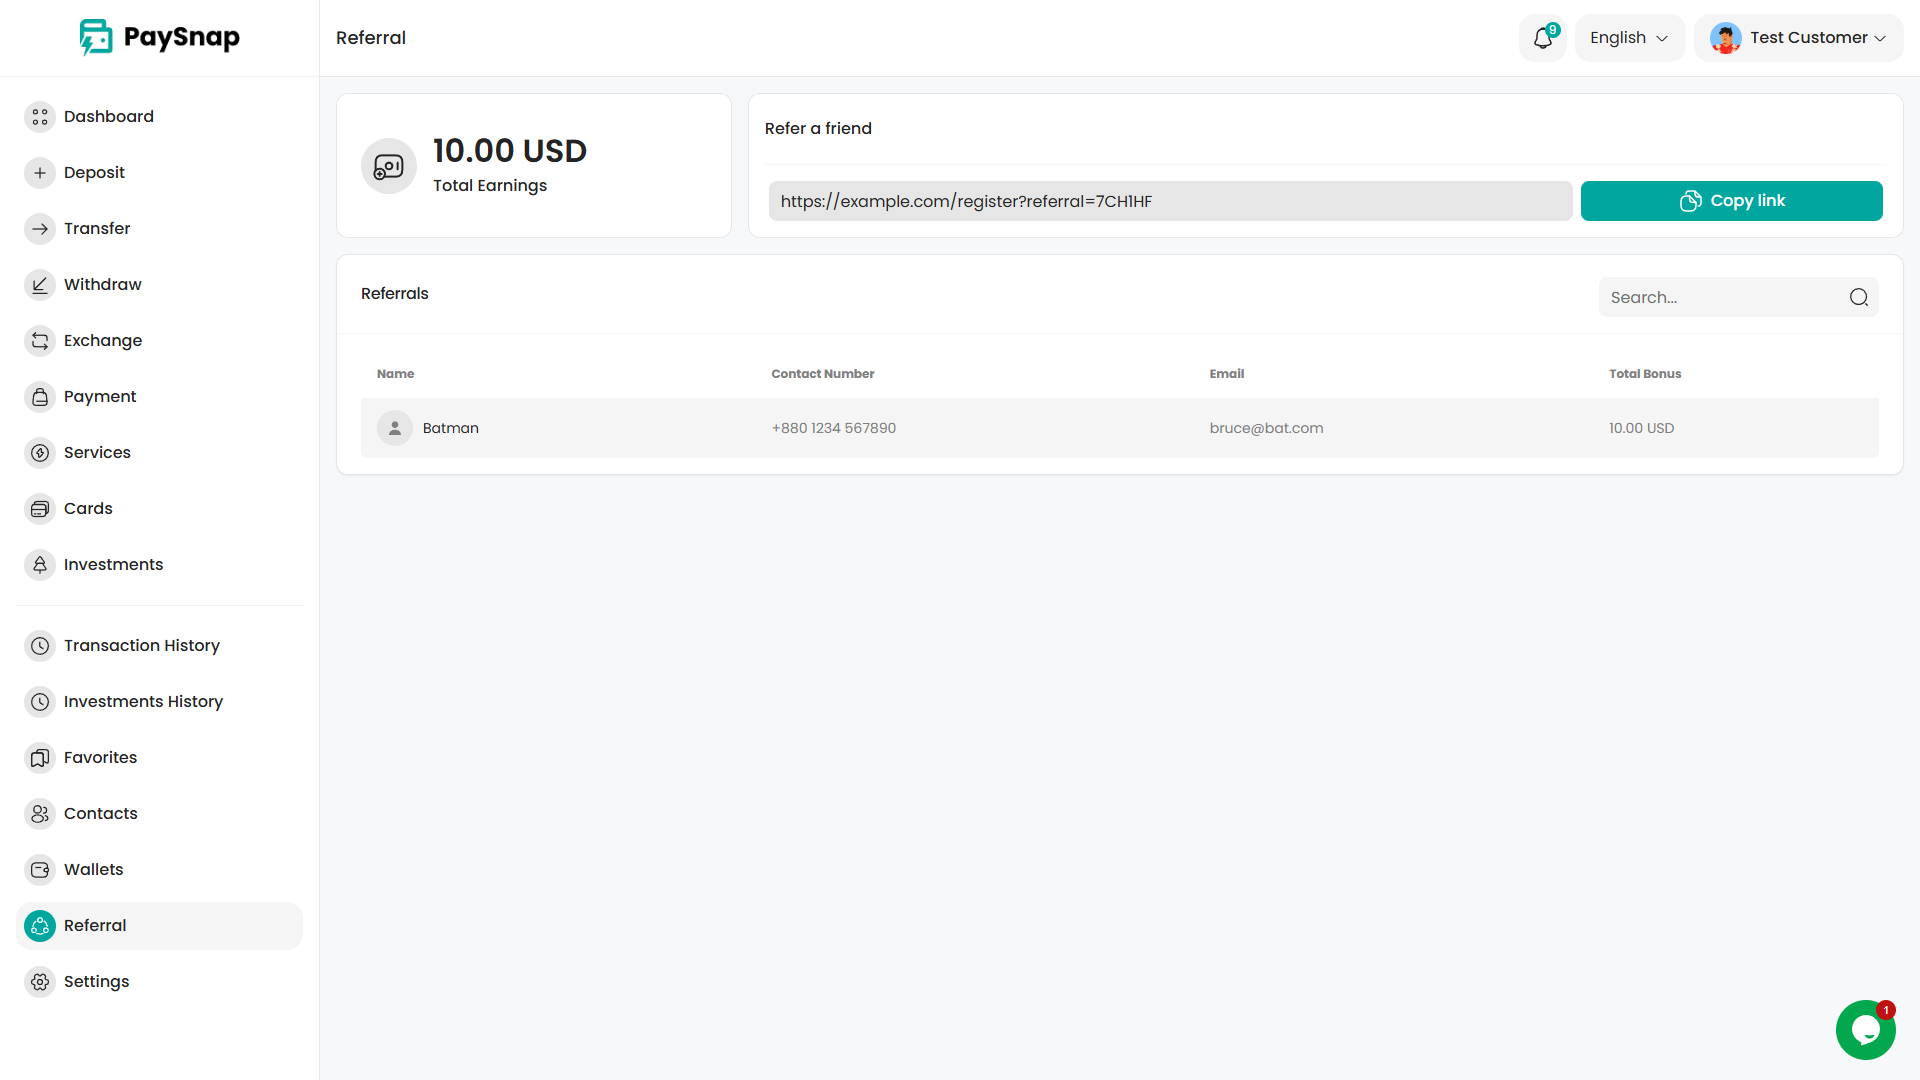
Task: Click the Cards sidebar icon
Action: [40, 509]
